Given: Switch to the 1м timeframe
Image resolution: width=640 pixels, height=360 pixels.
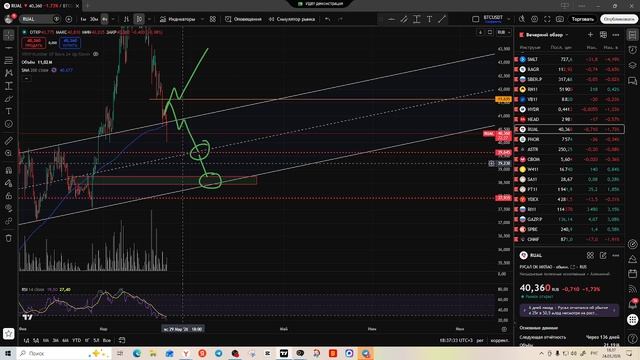Looking at the screenshot, I should tap(83, 19).
